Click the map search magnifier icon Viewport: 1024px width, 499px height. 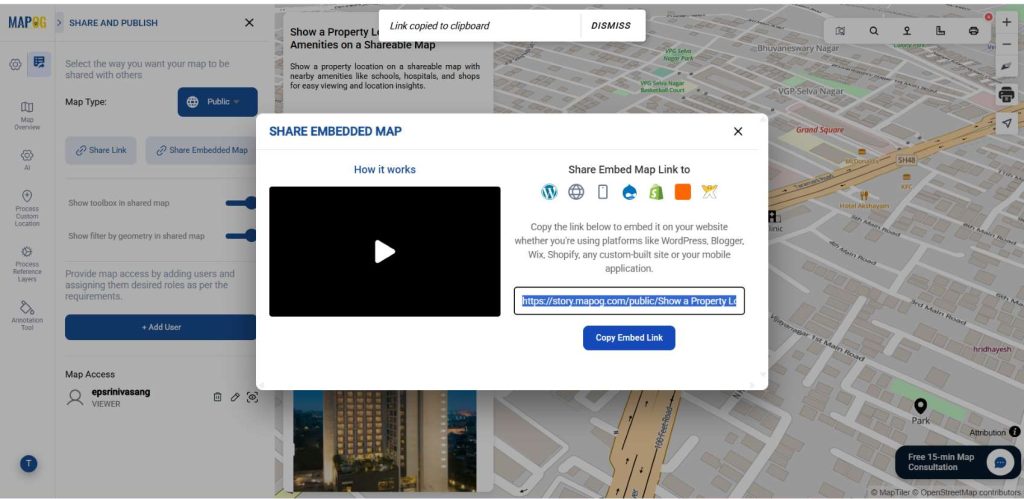coord(874,31)
